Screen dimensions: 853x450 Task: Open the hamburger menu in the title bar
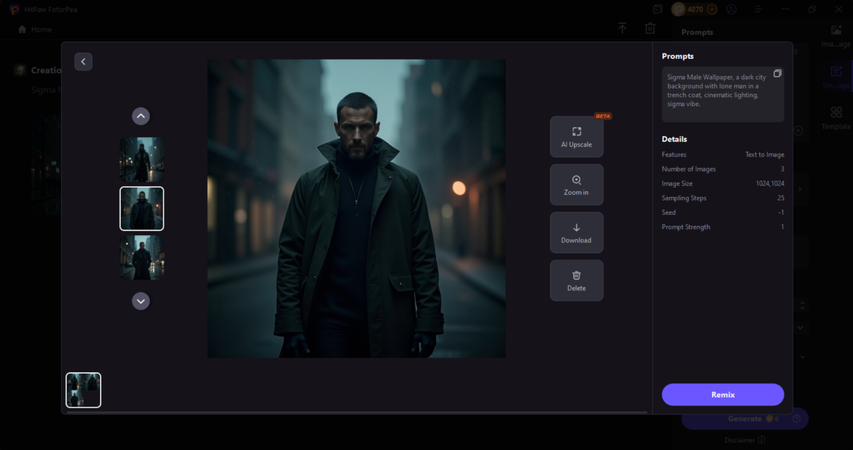[758, 9]
